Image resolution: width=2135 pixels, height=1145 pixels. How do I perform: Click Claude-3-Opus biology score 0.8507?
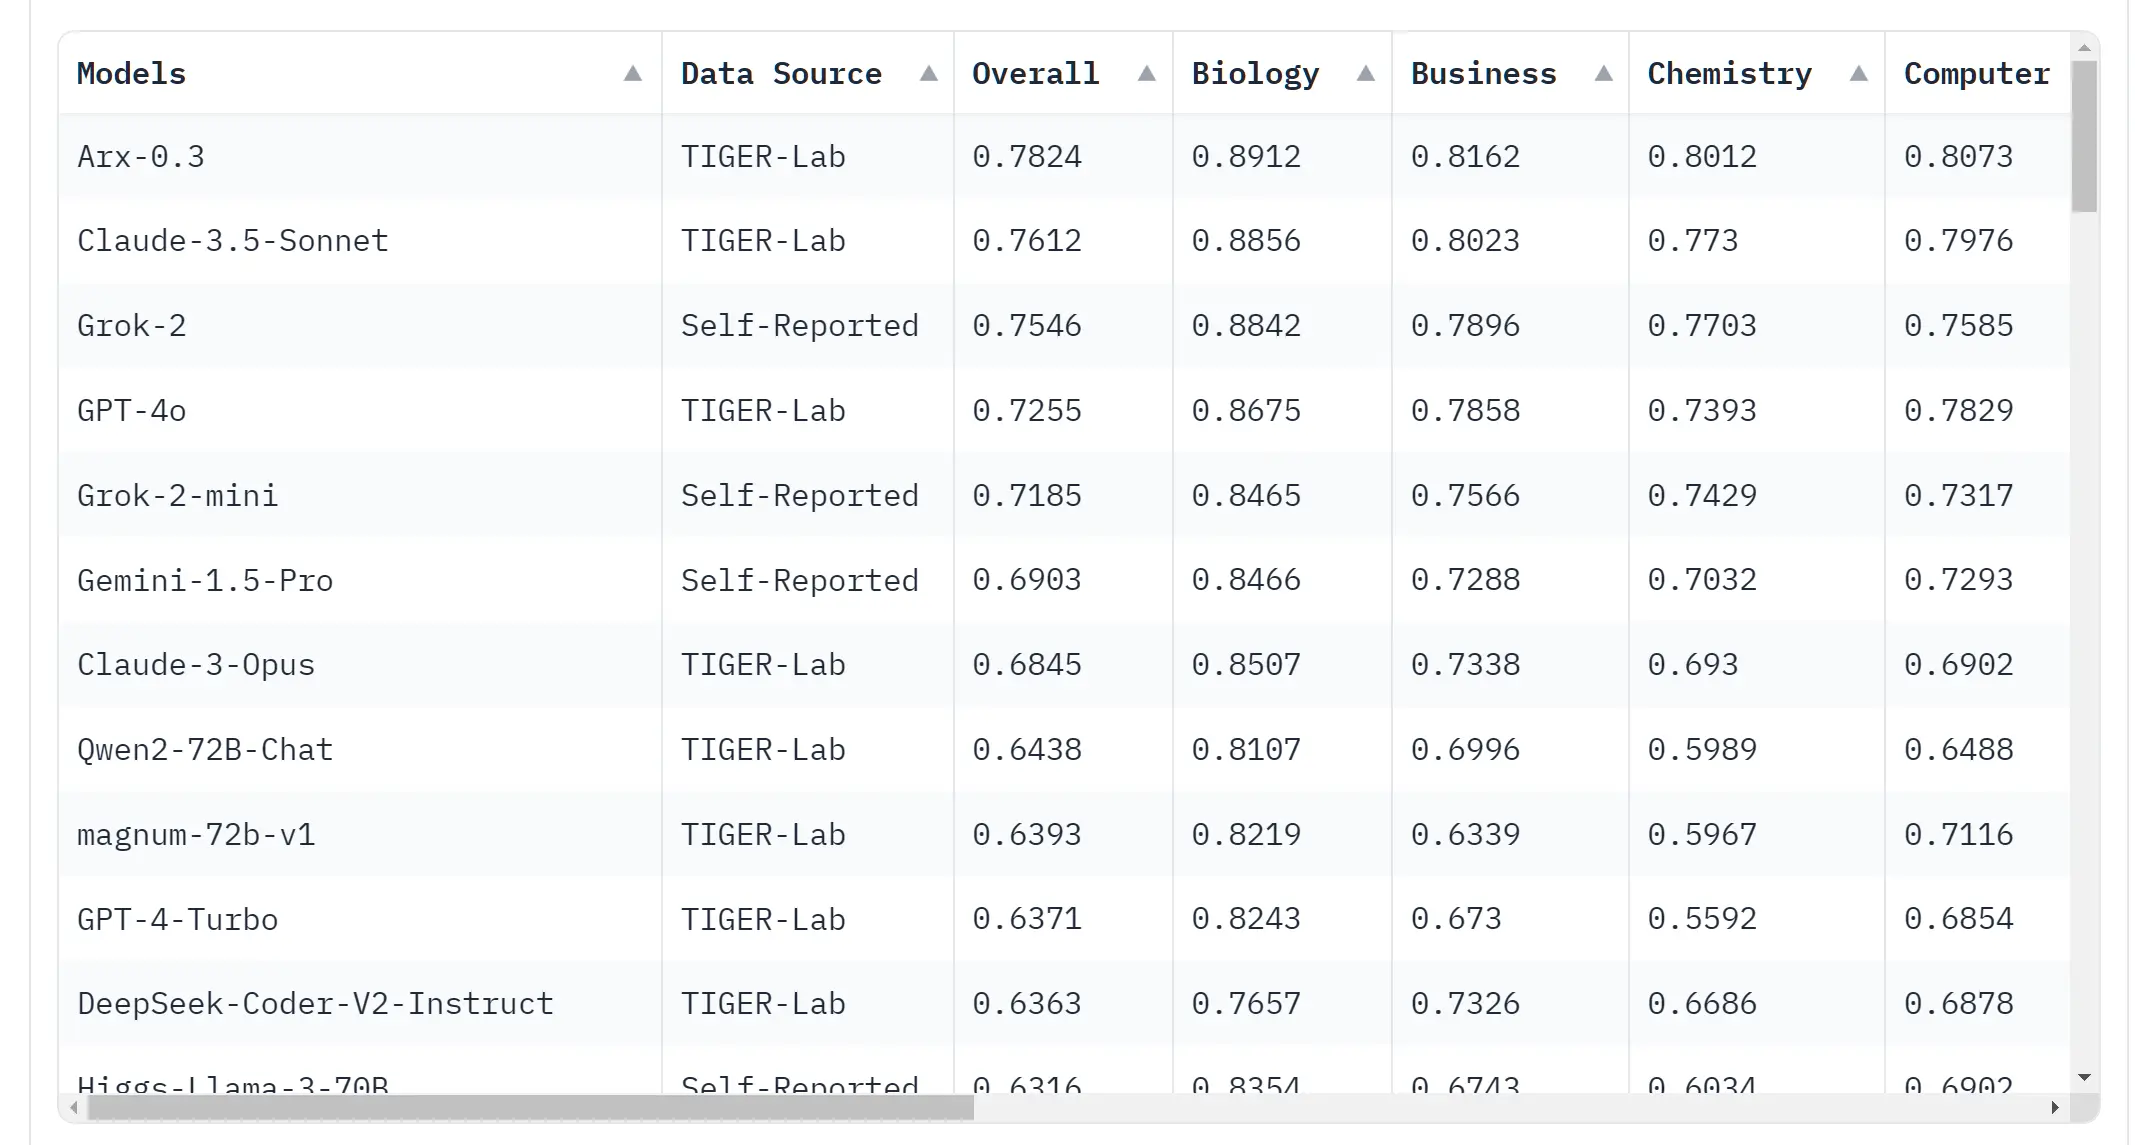click(x=1246, y=665)
